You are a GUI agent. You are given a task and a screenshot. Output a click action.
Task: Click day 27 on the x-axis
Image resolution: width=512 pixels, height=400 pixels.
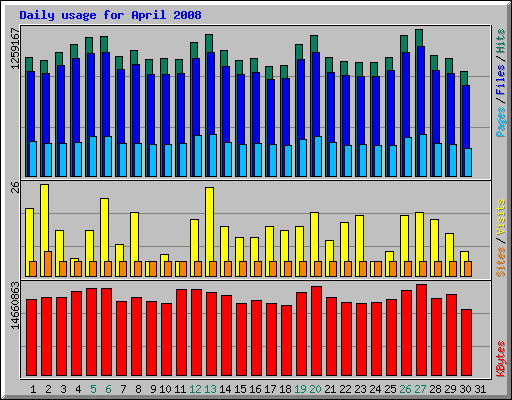(x=420, y=389)
